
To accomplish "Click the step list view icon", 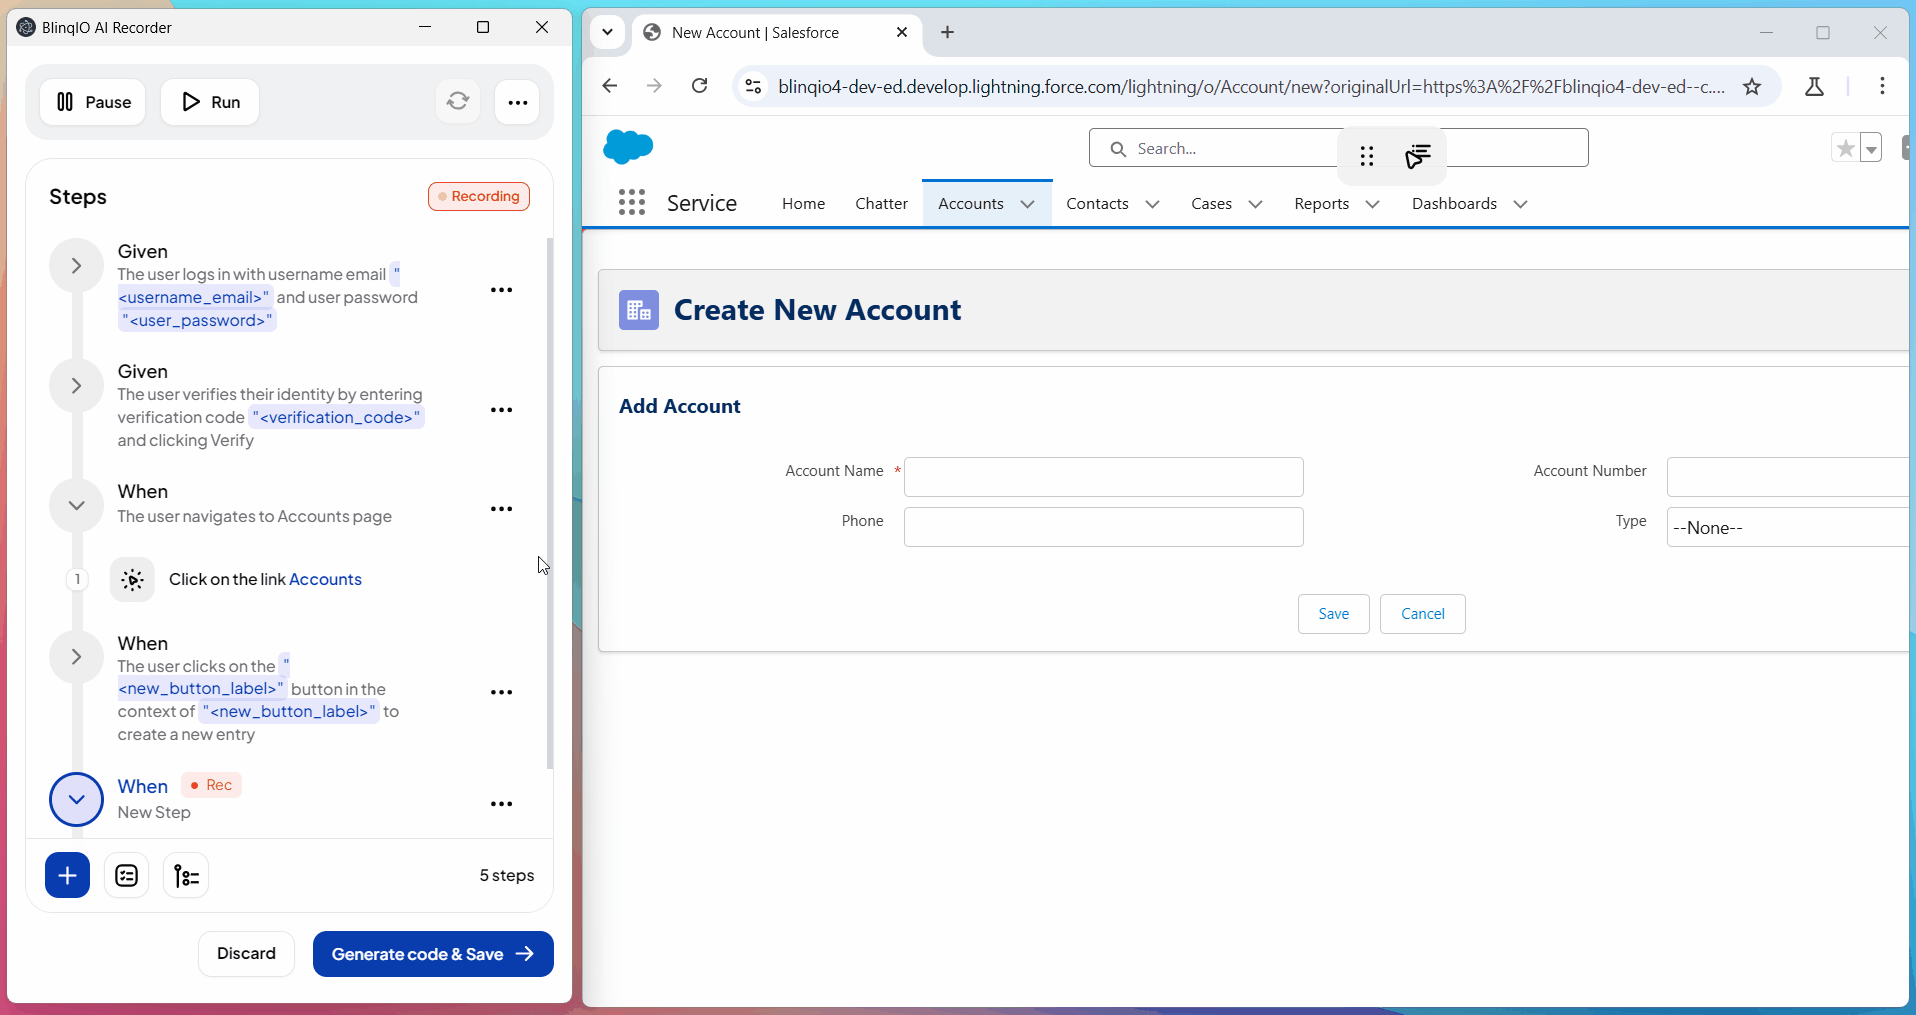I will pos(127,876).
